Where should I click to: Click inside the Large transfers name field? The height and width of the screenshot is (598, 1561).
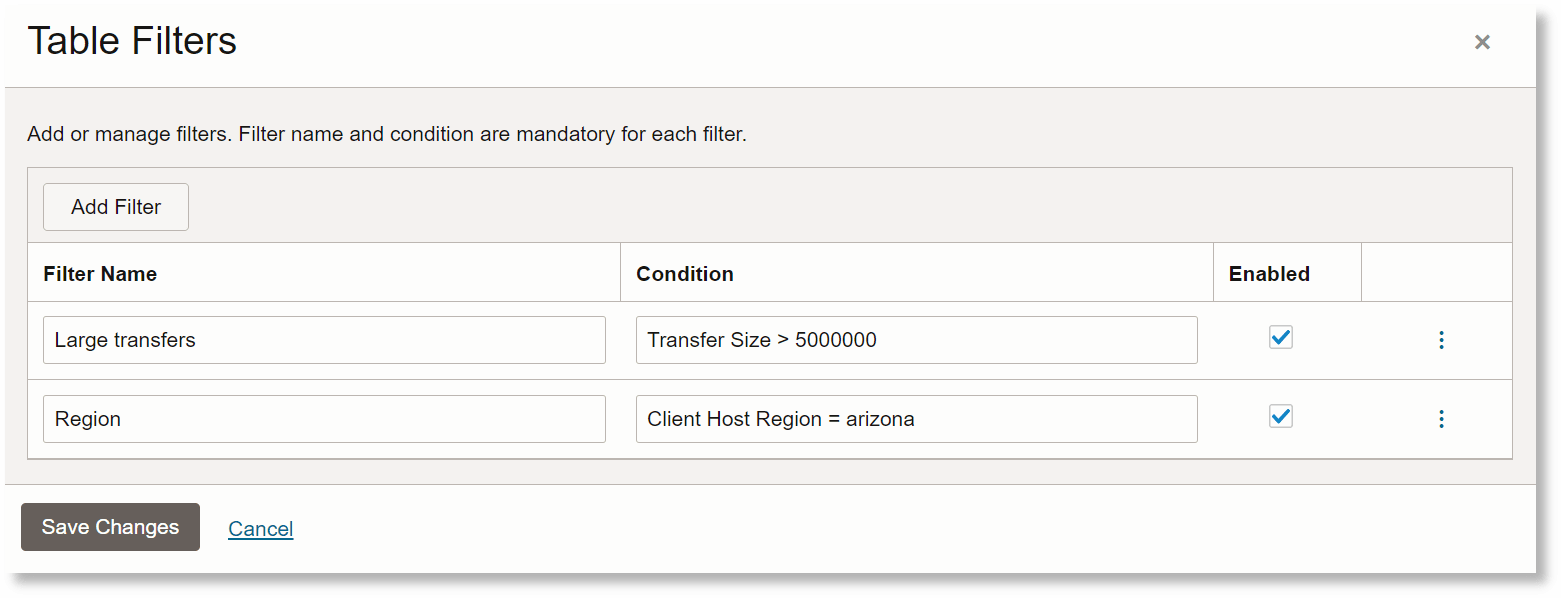click(324, 340)
